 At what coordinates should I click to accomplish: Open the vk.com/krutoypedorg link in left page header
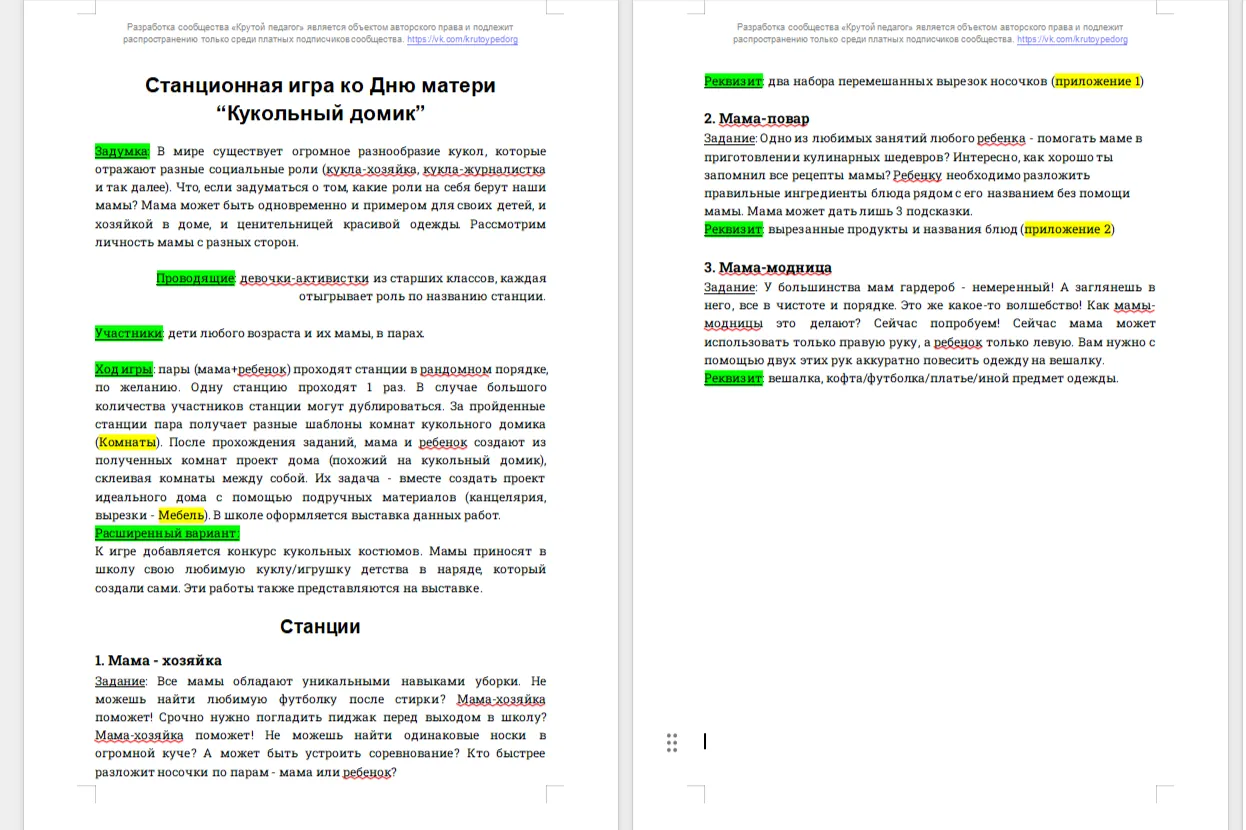(x=462, y=40)
